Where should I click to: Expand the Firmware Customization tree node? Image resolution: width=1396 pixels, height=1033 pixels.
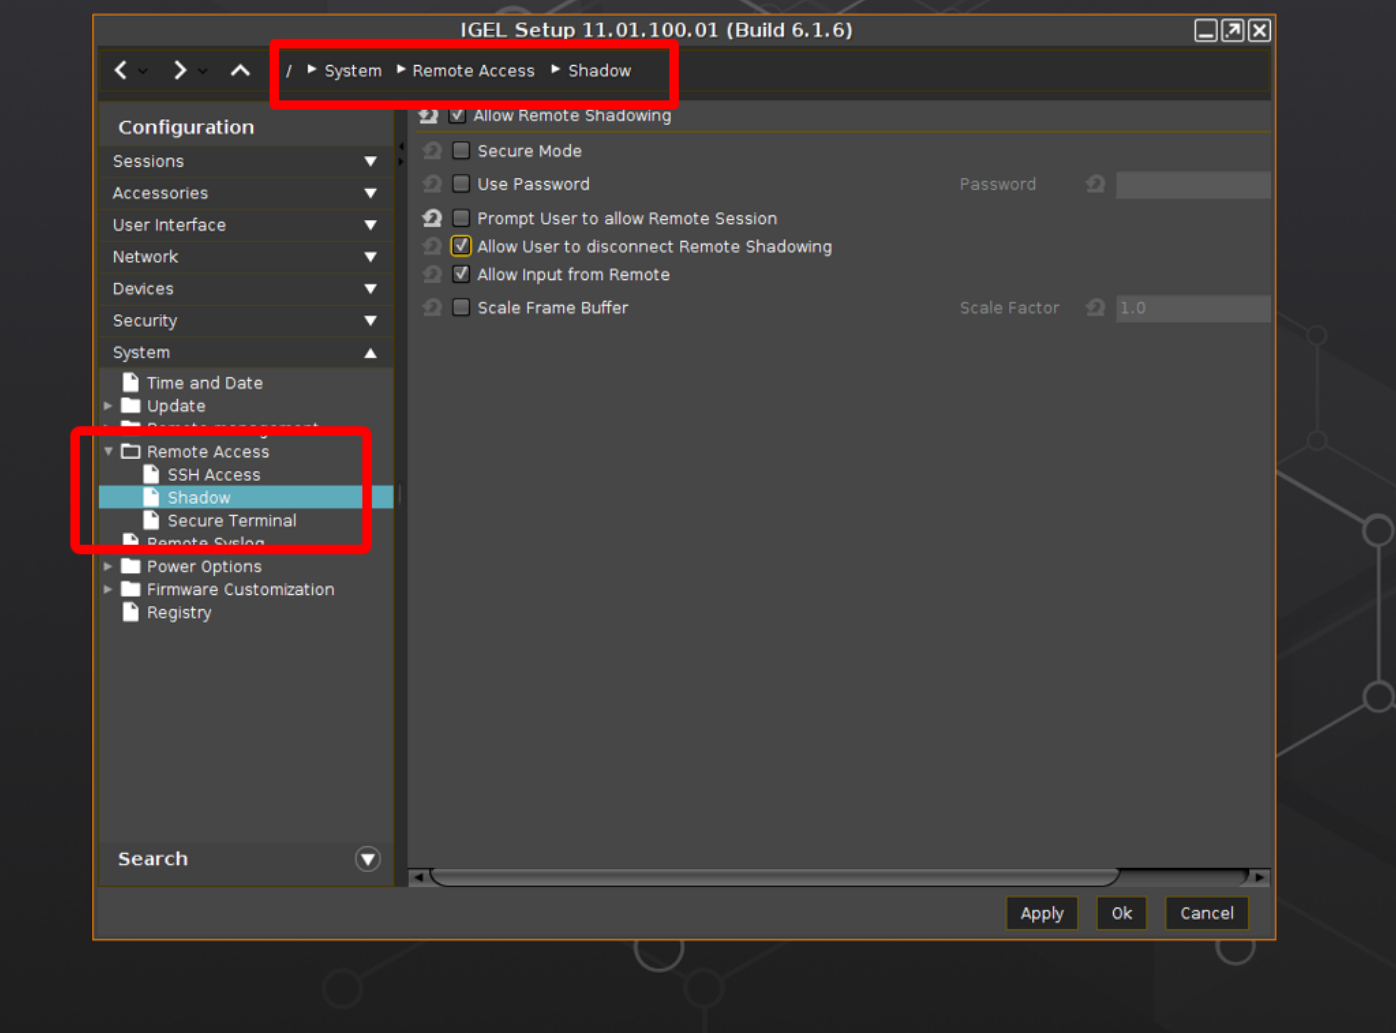pyautogui.click(x=108, y=588)
